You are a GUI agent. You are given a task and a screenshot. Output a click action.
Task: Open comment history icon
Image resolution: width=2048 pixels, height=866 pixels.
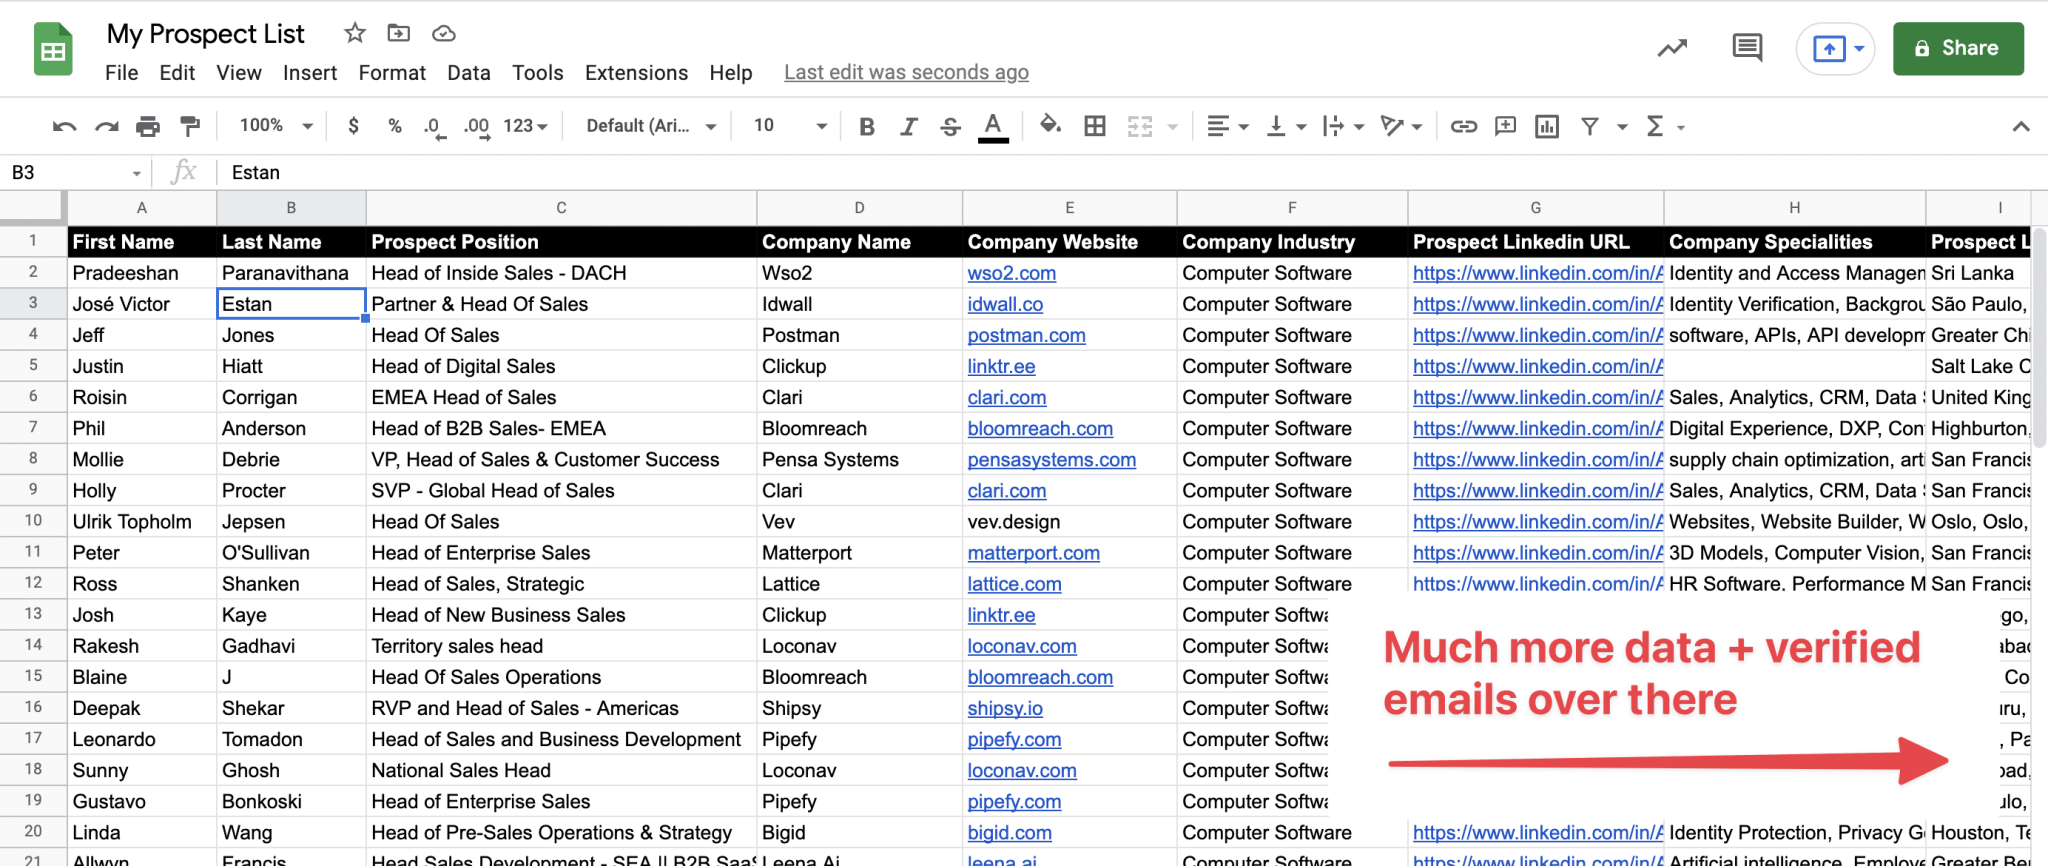(x=1747, y=48)
